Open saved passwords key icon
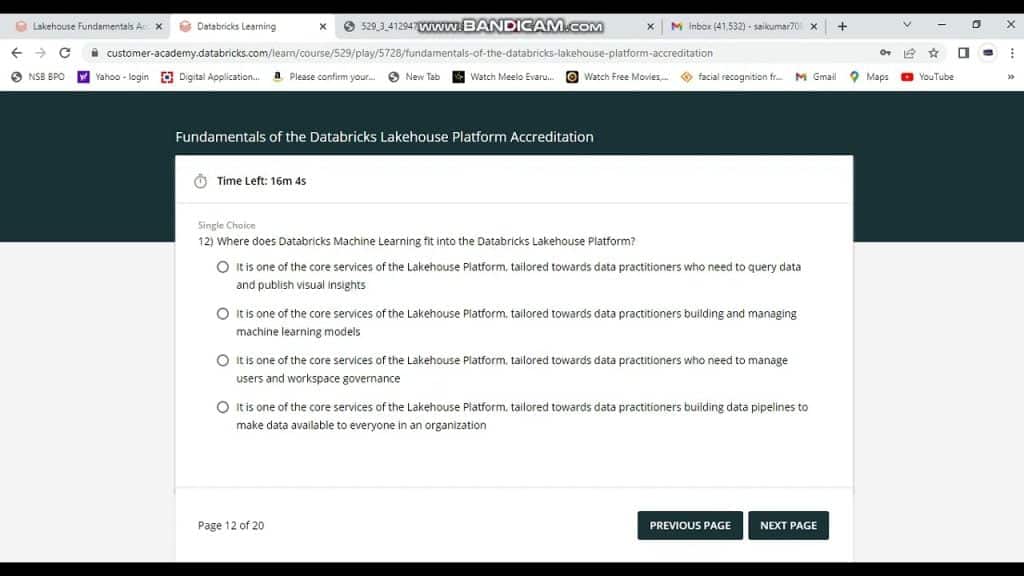This screenshot has width=1024, height=576. click(885, 53)
